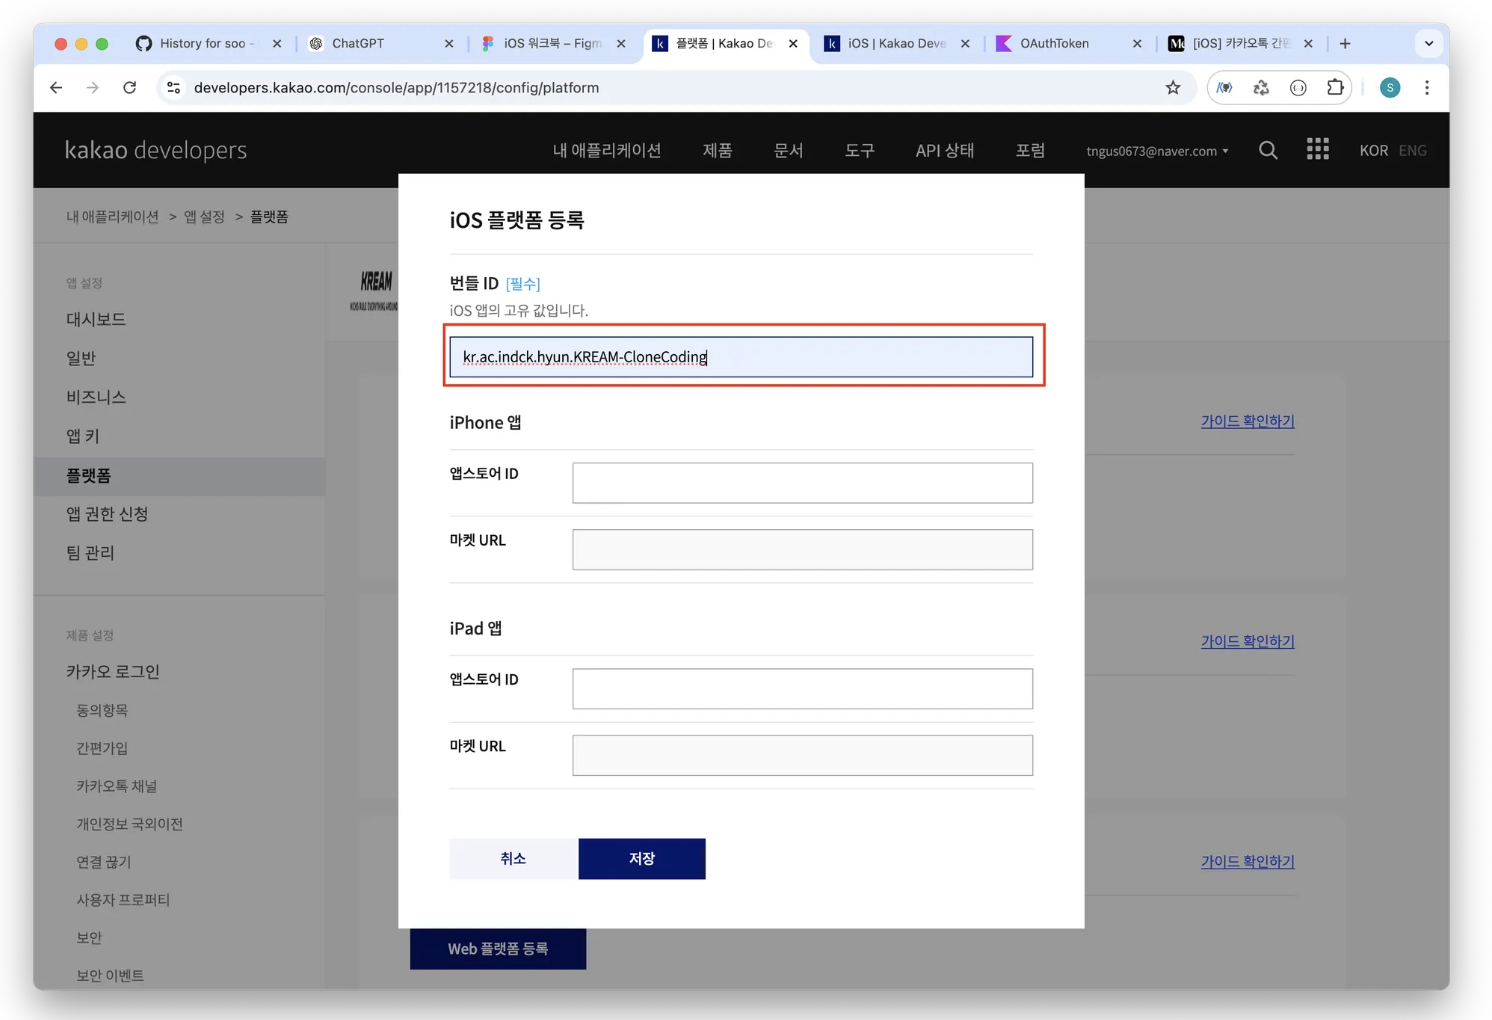Open API 상태 menu
Viewport: 1492px width, 1020px height.
pyautogui.click(x=944, y=150)
